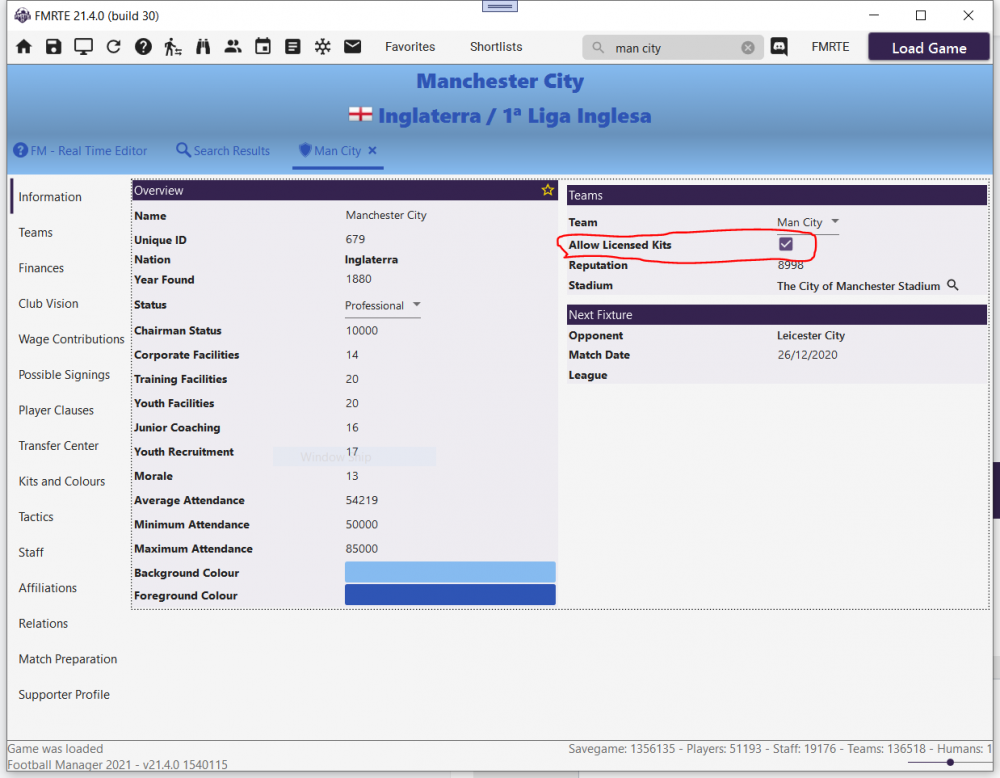Screen dimensions: 1000x778
Task: Open the Teams sidebar section
Action: click(x=36, y=233)
